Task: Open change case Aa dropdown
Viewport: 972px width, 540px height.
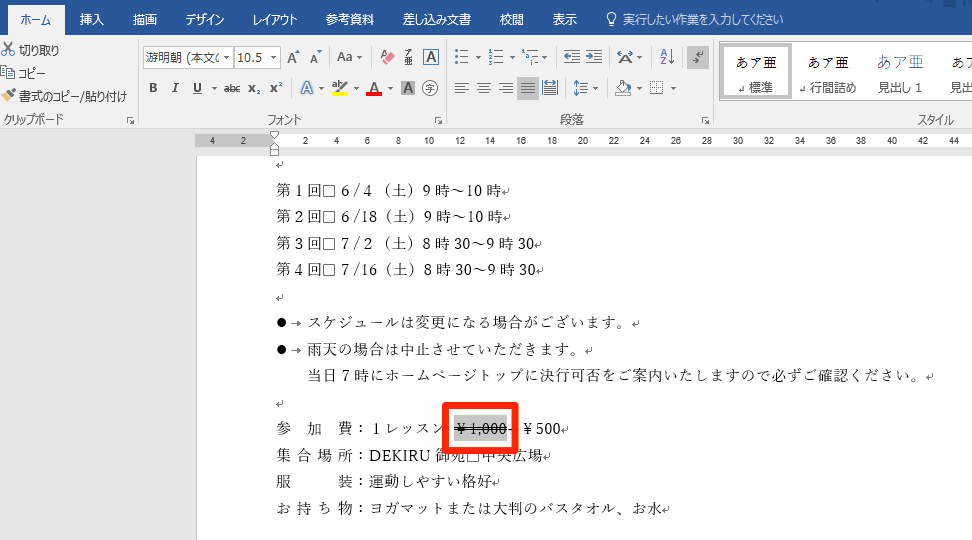Action: 349,58
